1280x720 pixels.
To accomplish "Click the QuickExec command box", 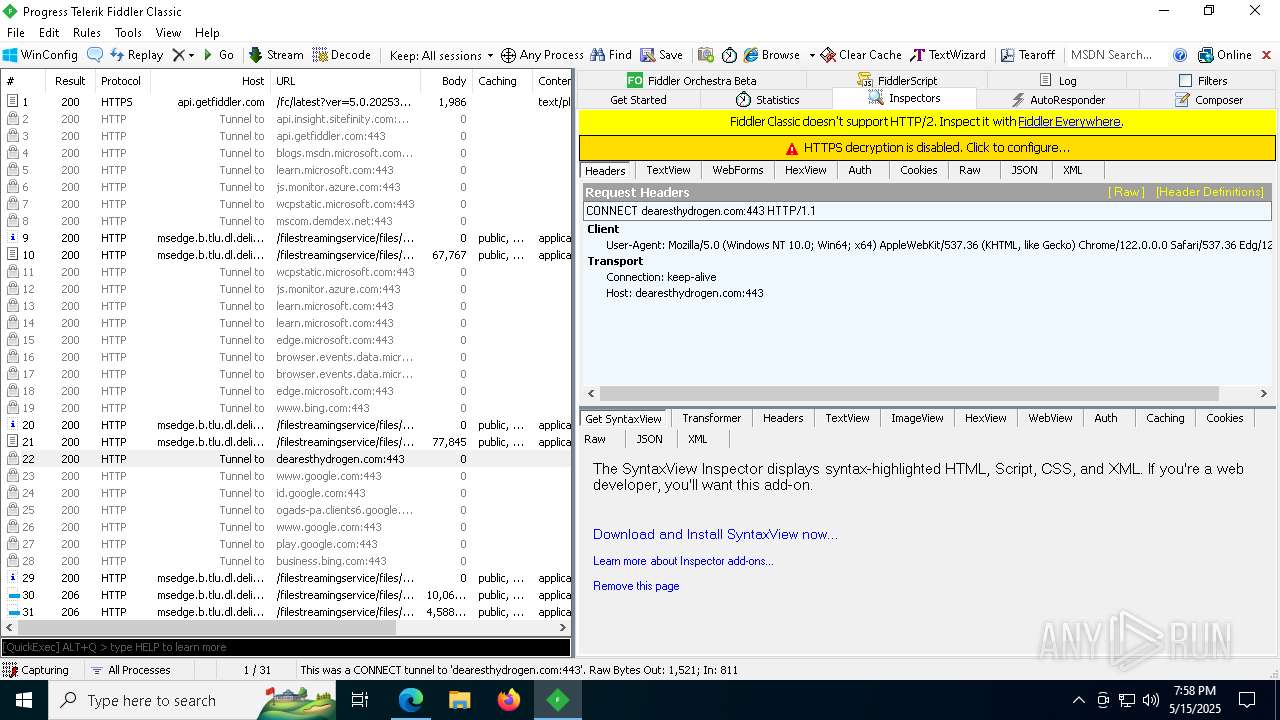I will click(286, 647).
